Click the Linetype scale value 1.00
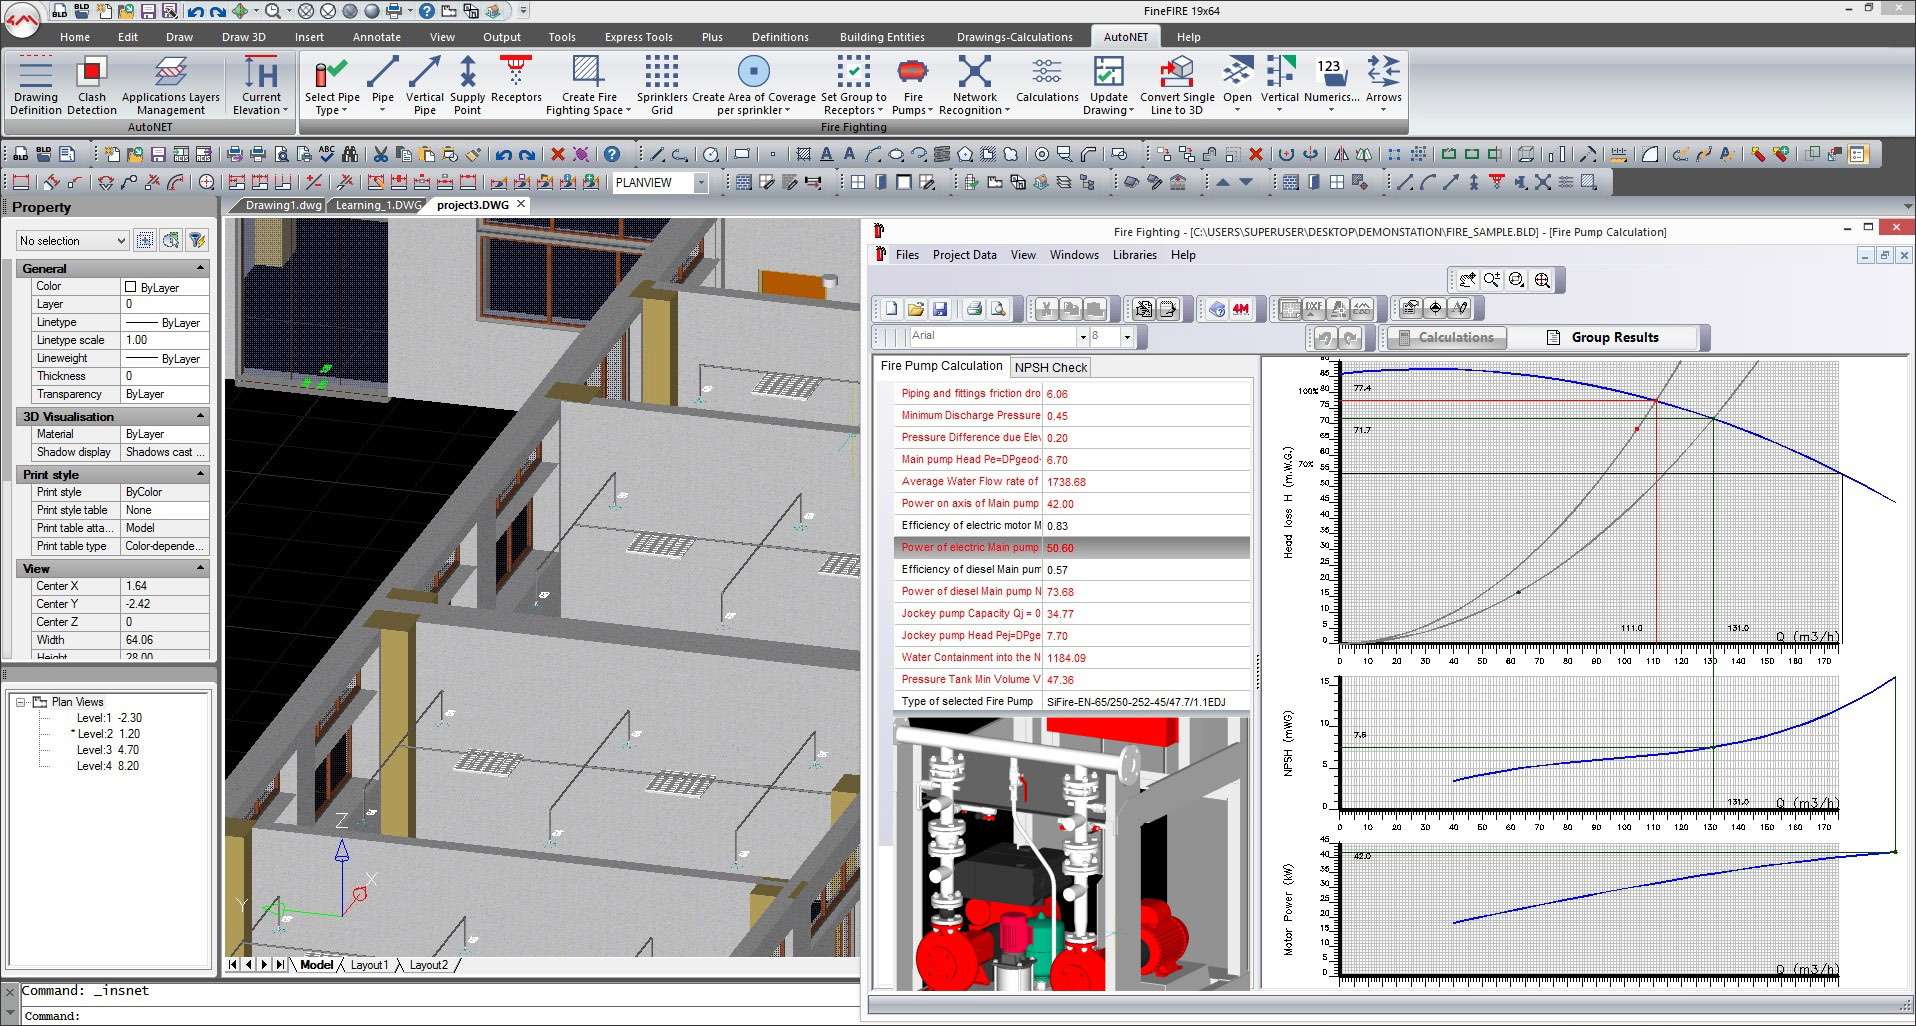1916x1026 pixels. tap(165, 340)
